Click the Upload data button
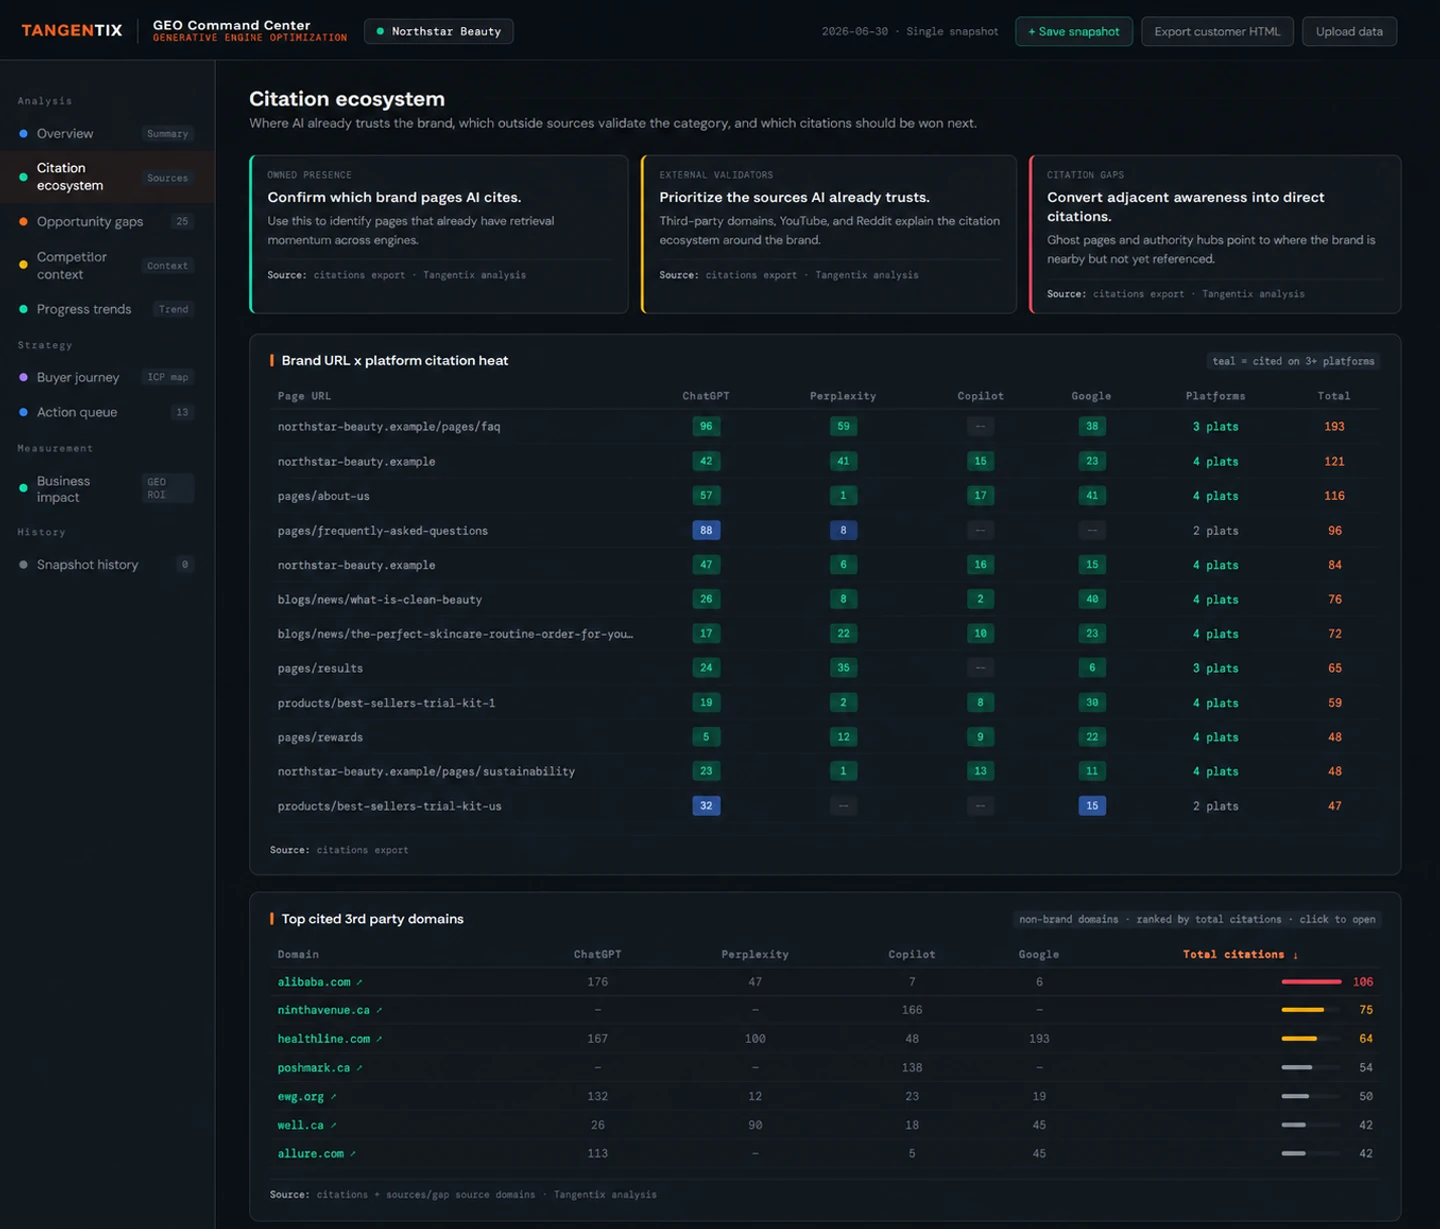The height and width of the screenshot is (1229, 1440). coord(1349,31)
